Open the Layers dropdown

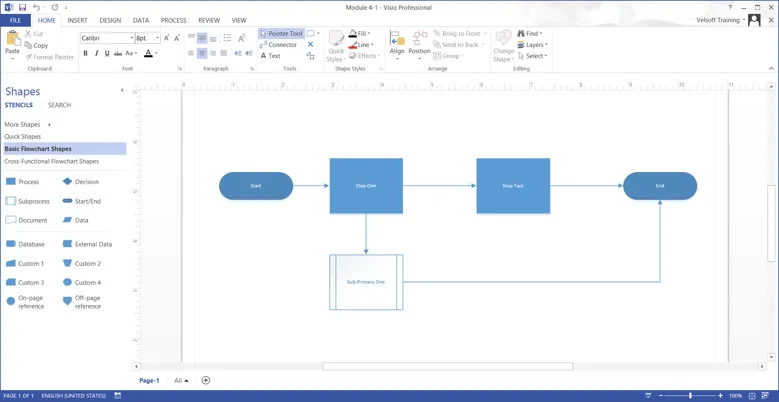531,45
